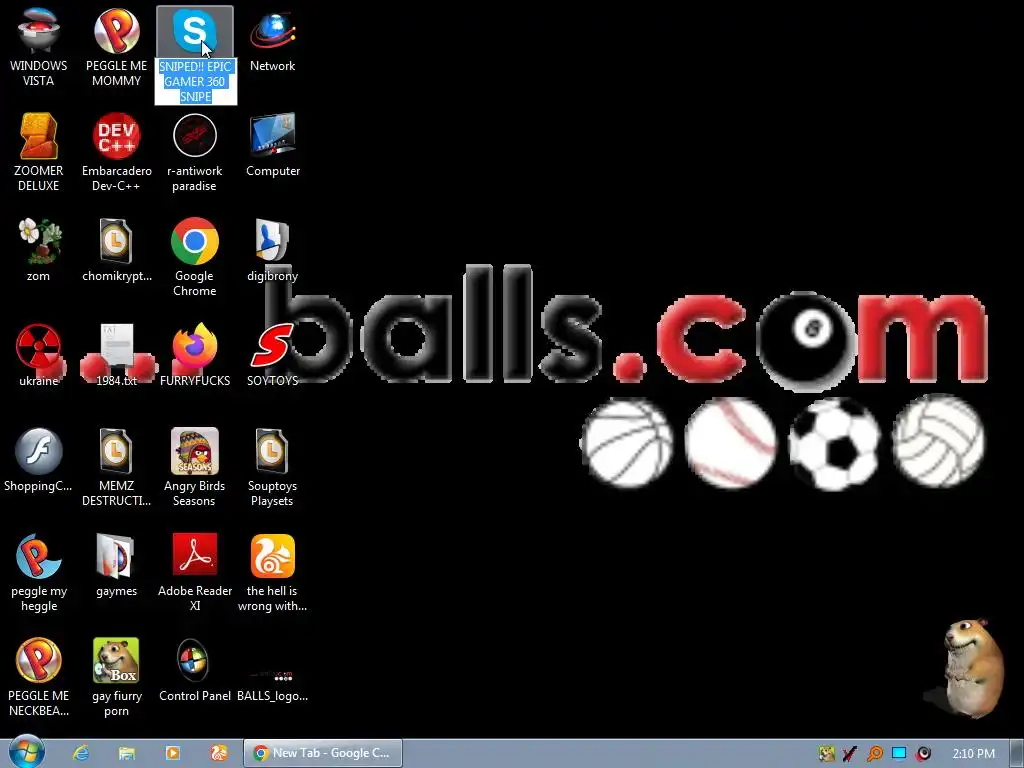Image resolution: width=1024 pixels, height=768 pixels.
Task: Click the hamster tray icon
Action: pos(826,754)
